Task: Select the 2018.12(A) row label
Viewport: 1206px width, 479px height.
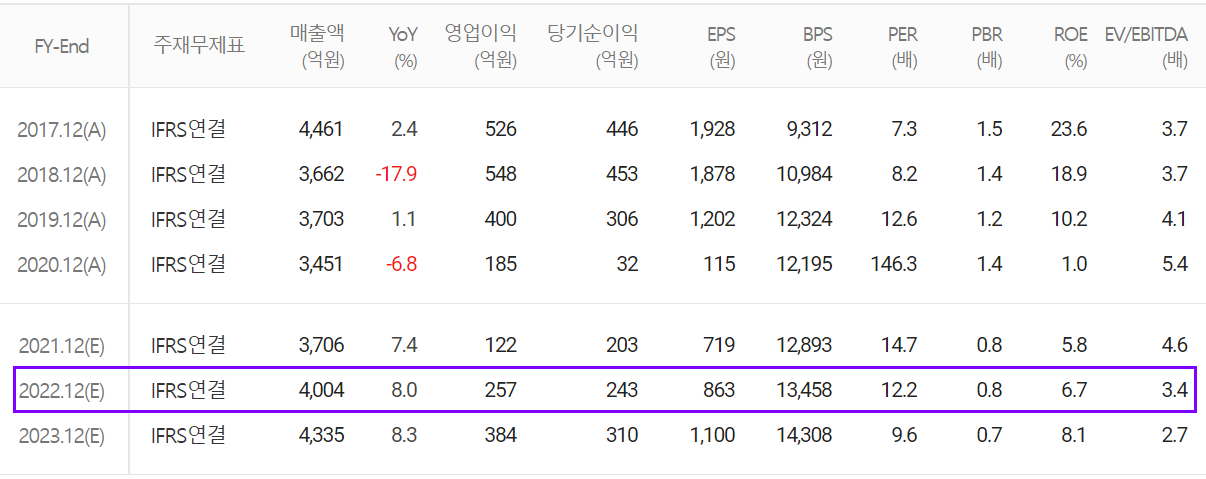Action: (61, 175)
